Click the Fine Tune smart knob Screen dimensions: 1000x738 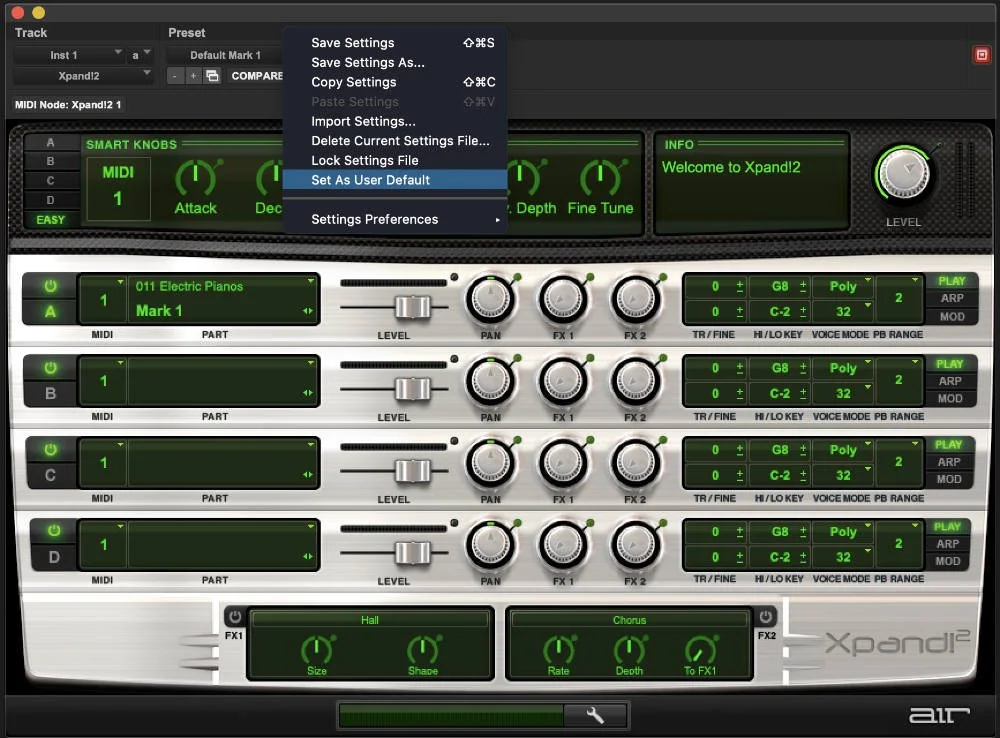[600, 178]
